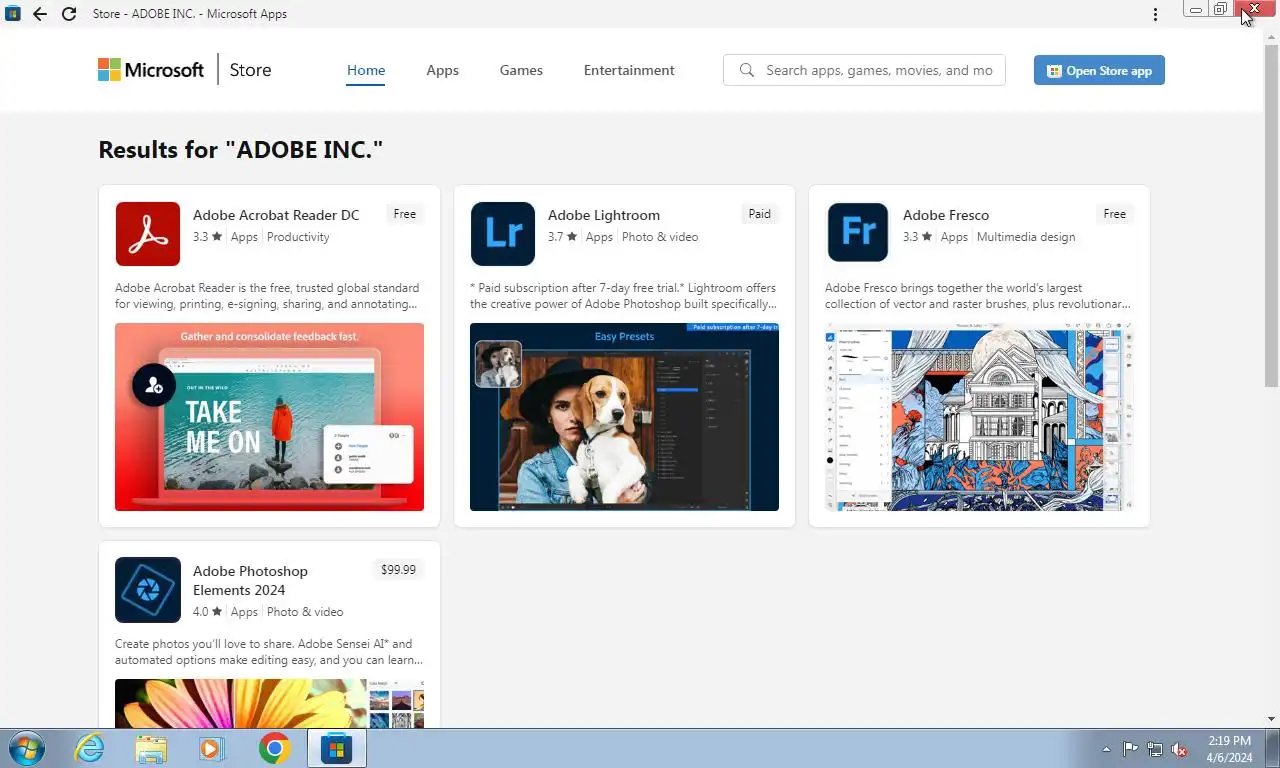Open Adobe Acrobat Reader DC title
This screenshot has height=768, width=1280.
276,215
